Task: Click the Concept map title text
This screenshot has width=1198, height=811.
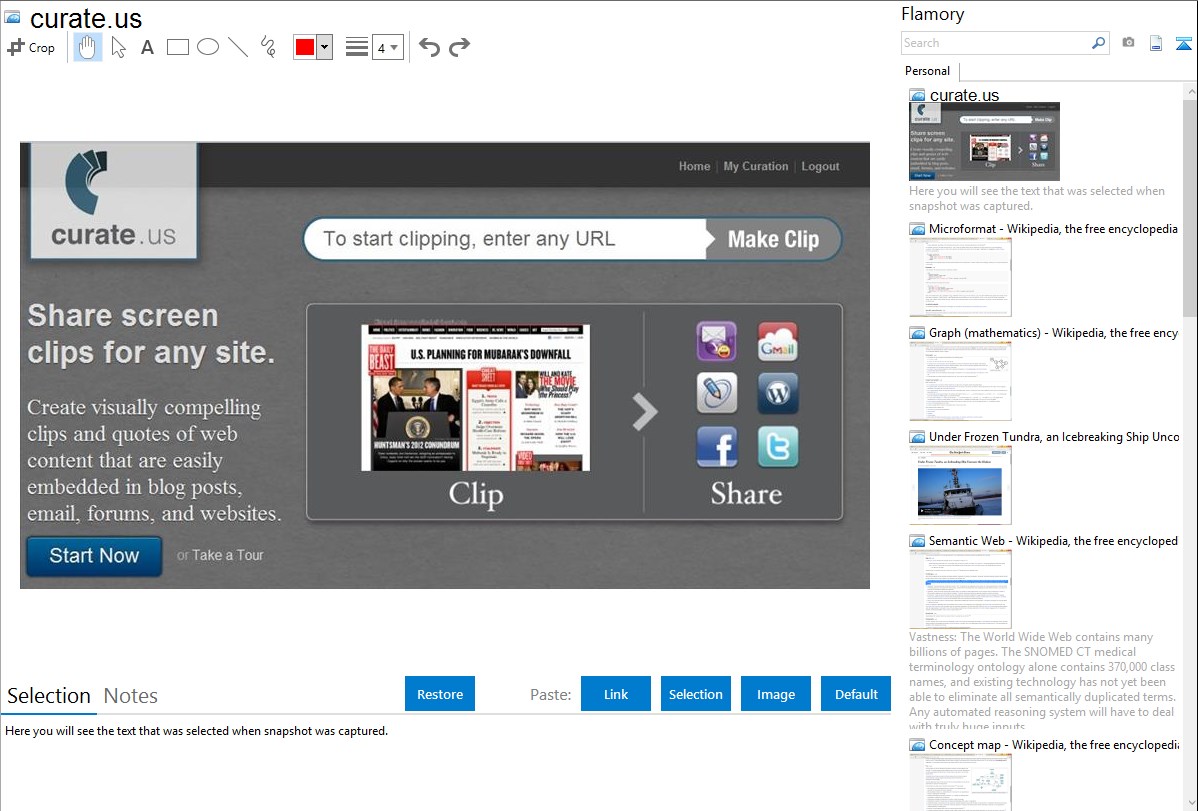Action: click(1053, 744)
